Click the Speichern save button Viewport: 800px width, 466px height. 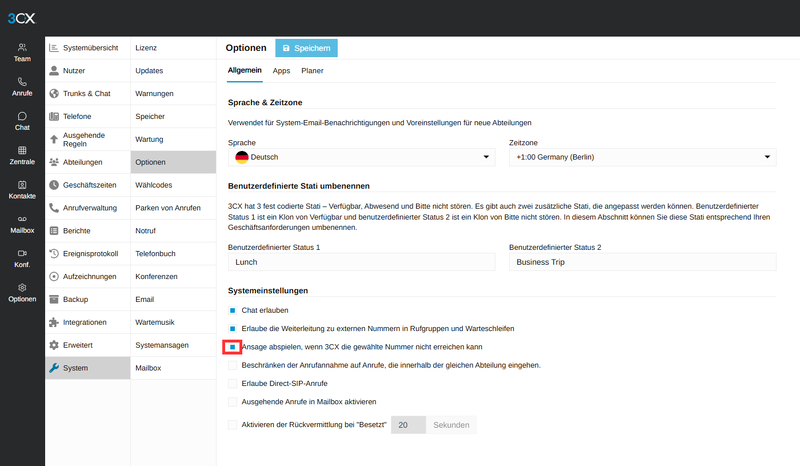(x=306, y=48)
